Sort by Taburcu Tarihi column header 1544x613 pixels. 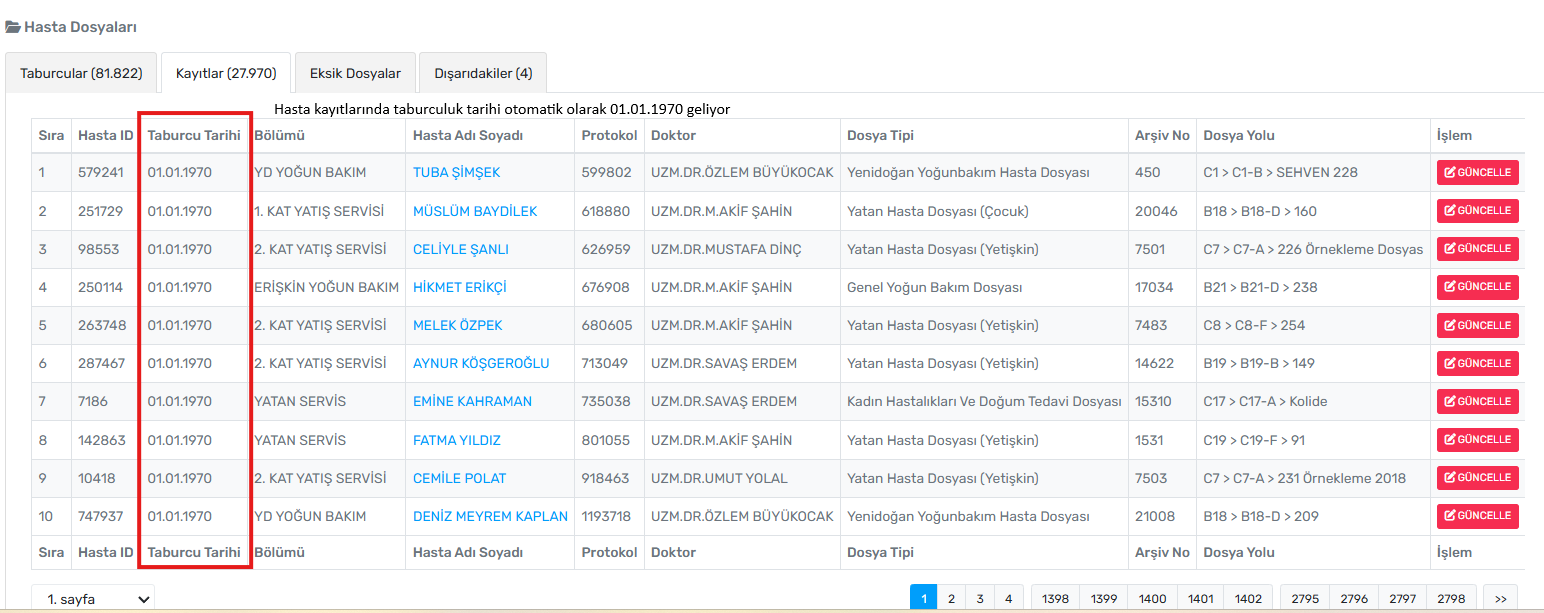pyautogui.click(x=194, y=136)
